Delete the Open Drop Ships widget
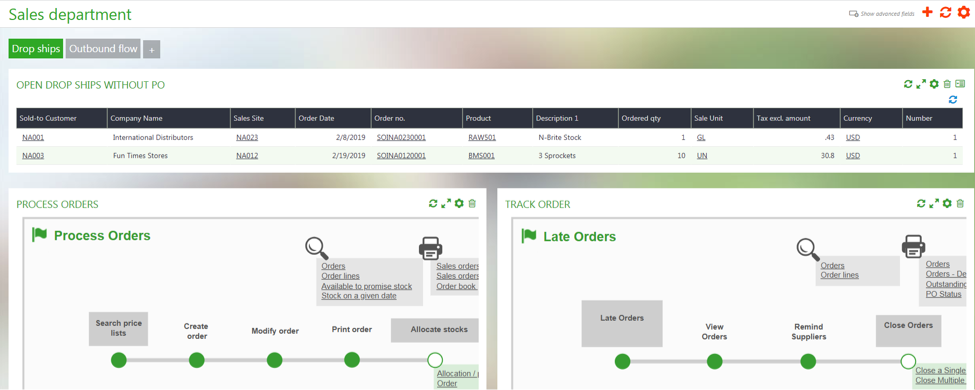Screen dimensions: 975x390 click(x=947, y=84)
